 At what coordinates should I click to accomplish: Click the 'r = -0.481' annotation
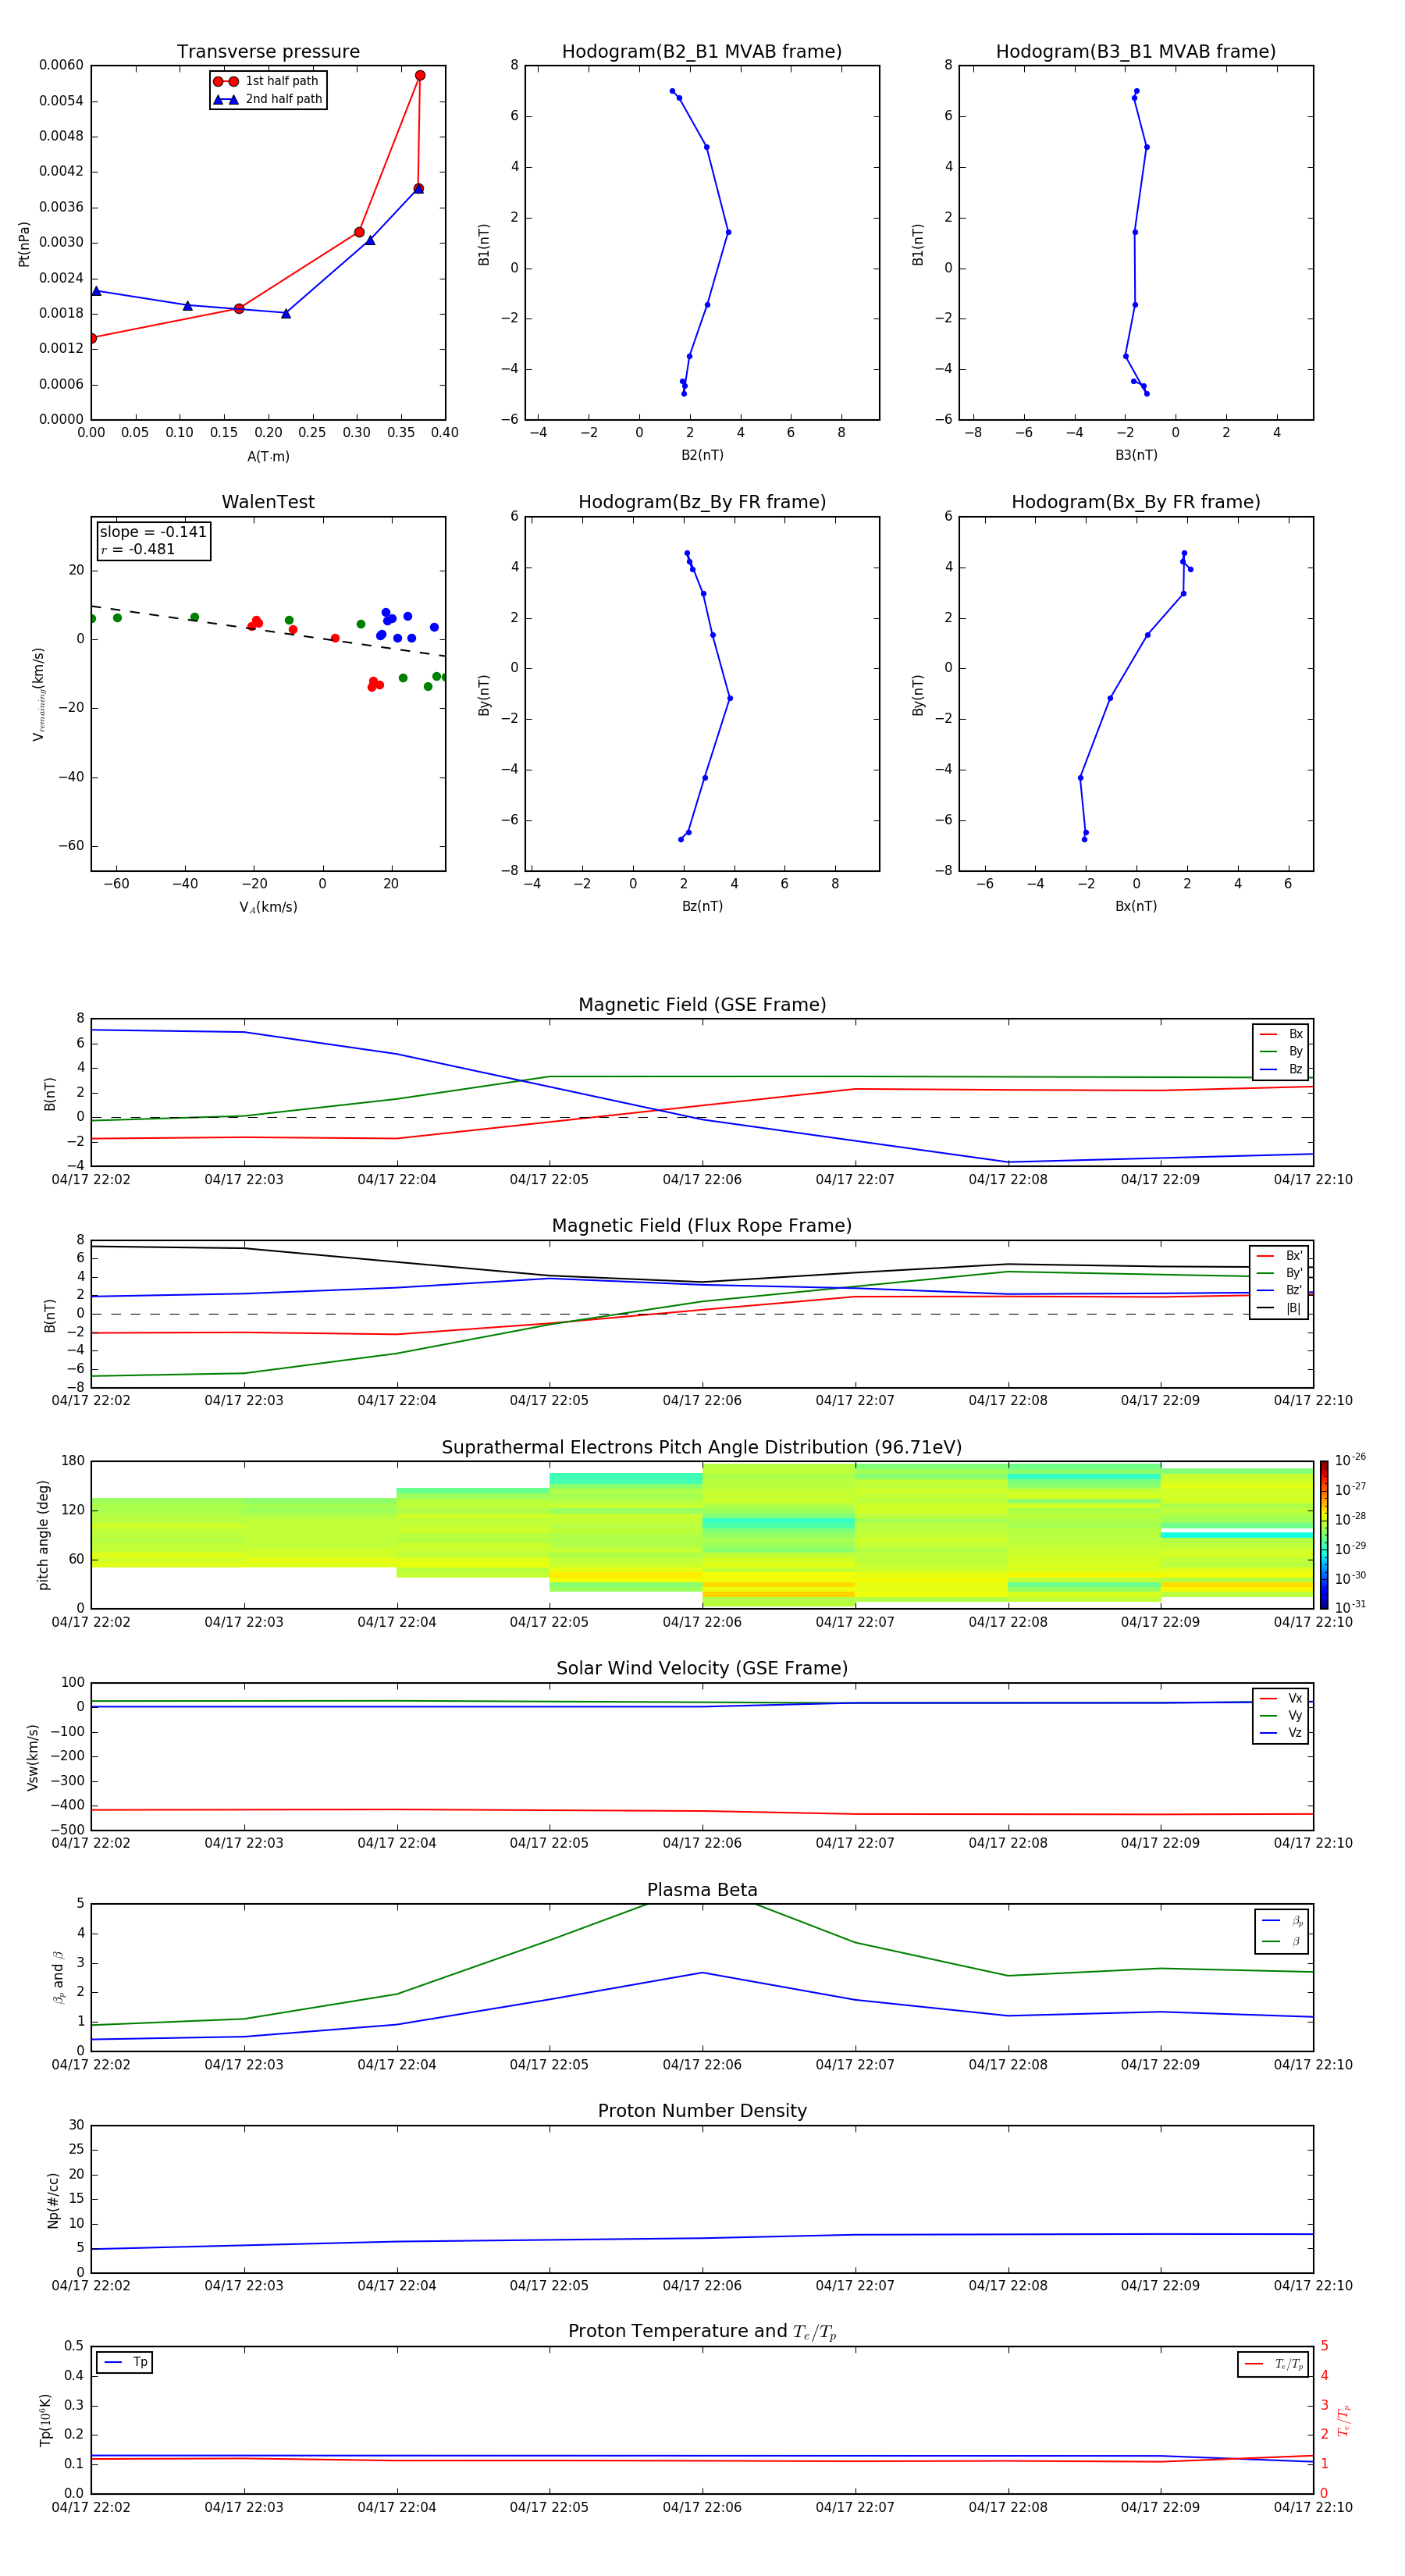tap(137, 549)
